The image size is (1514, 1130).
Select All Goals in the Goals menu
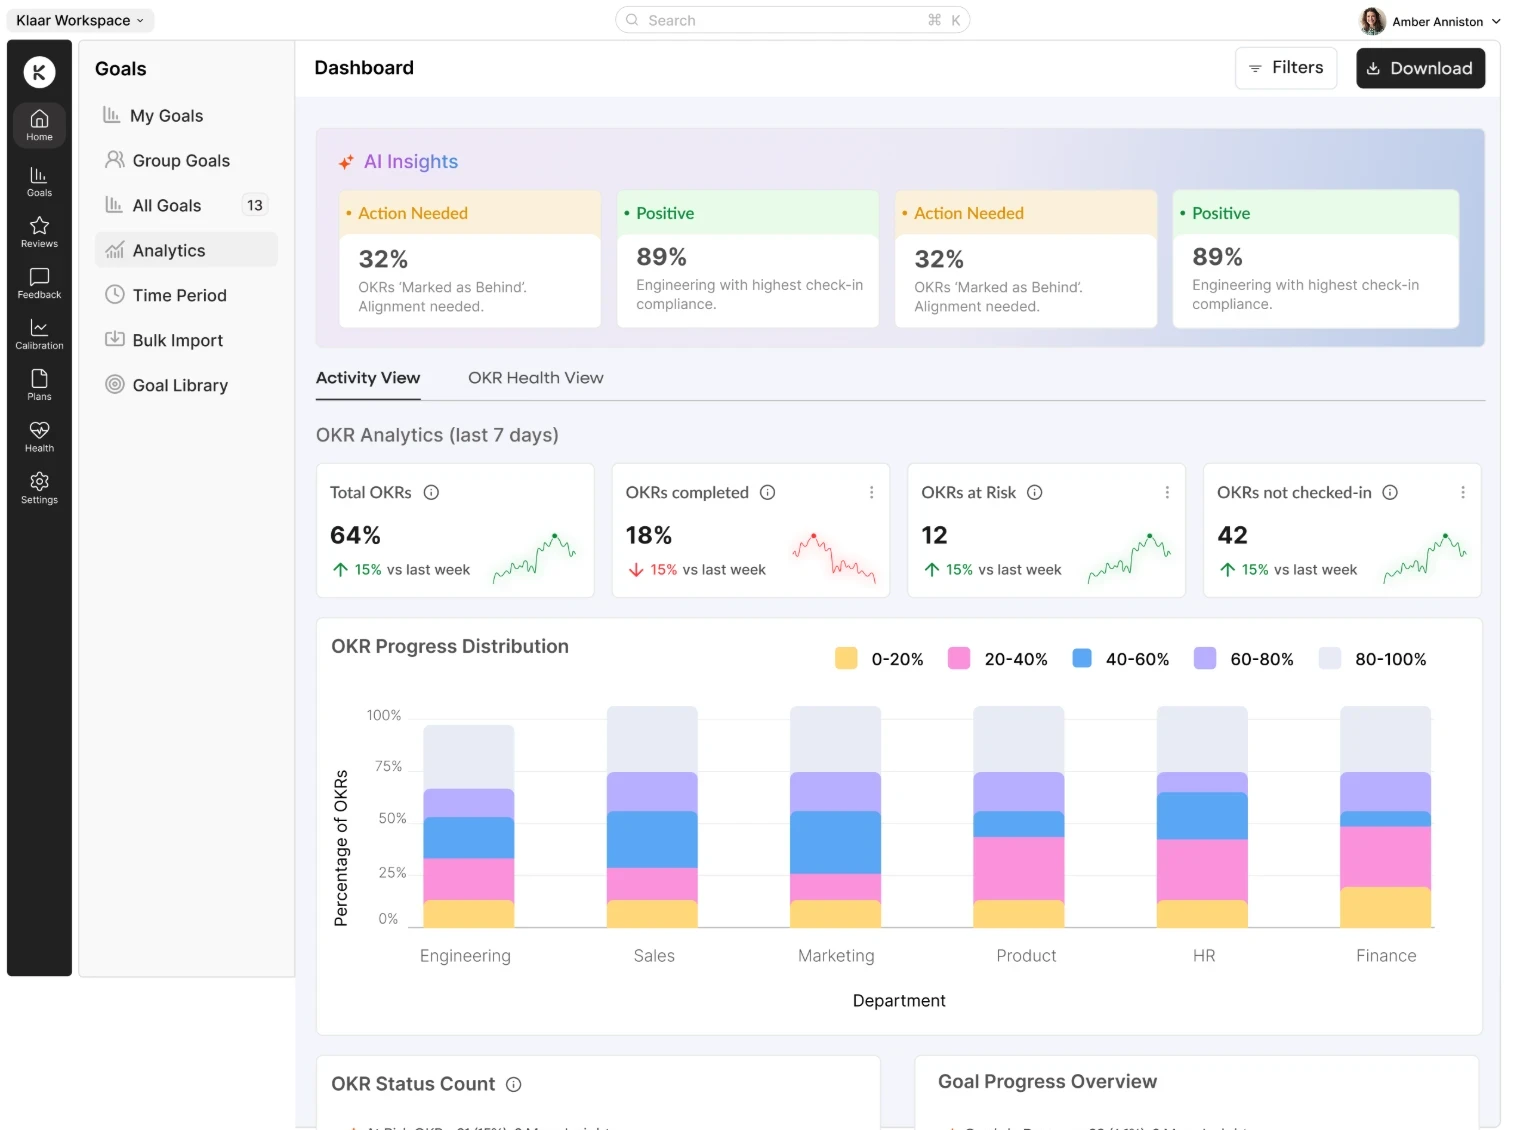tap(186, 206)
